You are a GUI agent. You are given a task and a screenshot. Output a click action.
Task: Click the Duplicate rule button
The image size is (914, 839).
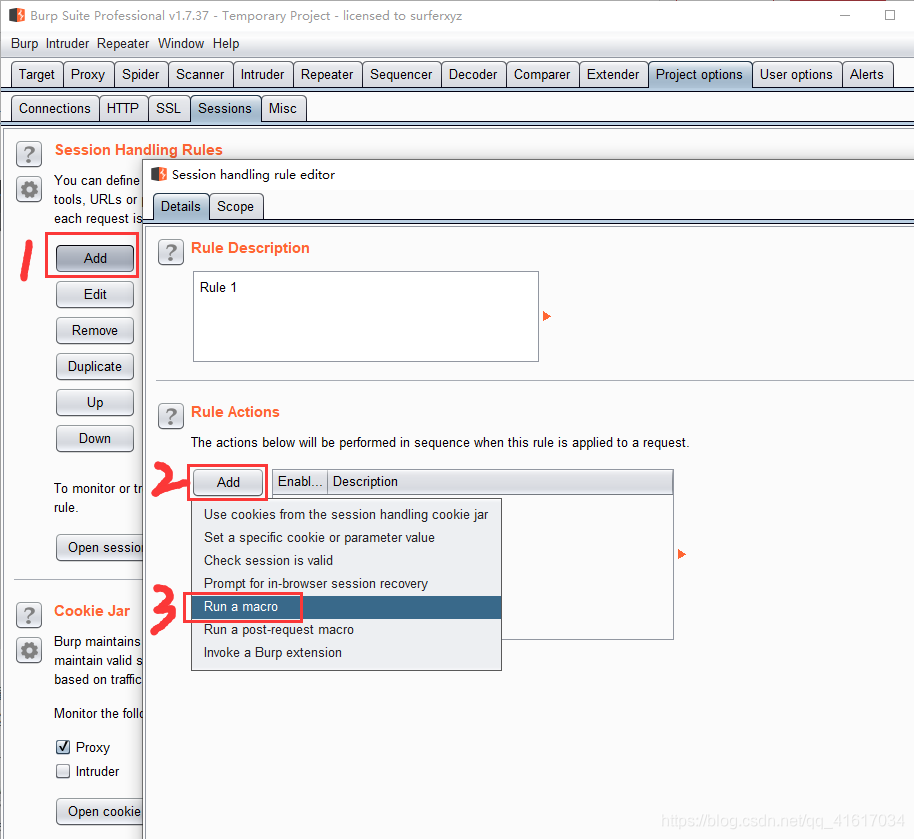coord(95,366)
